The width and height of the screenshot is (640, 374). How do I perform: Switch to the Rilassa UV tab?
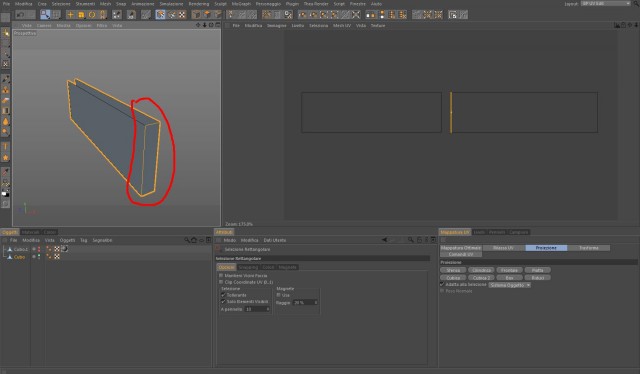[x=503, y=248]
